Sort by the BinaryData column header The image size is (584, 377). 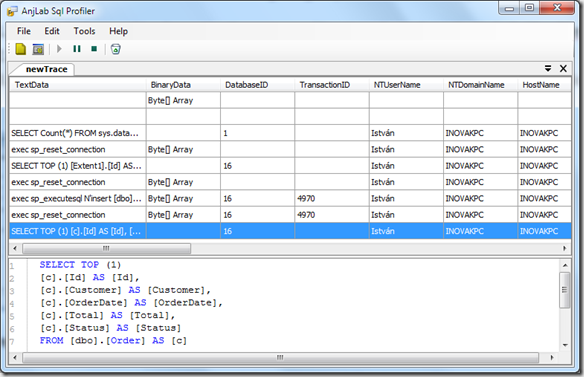tap(183, 85)
